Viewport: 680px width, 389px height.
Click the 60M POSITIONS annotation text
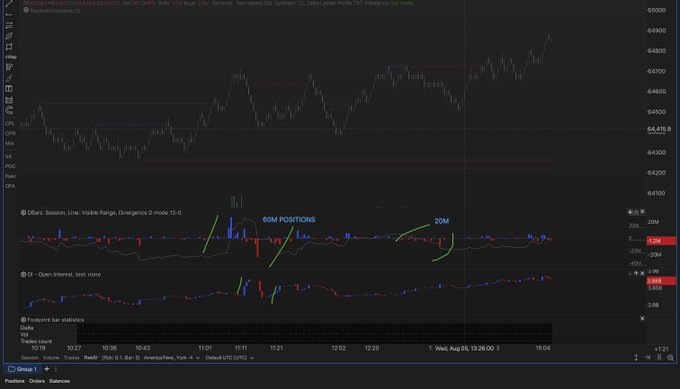[289, 219]
